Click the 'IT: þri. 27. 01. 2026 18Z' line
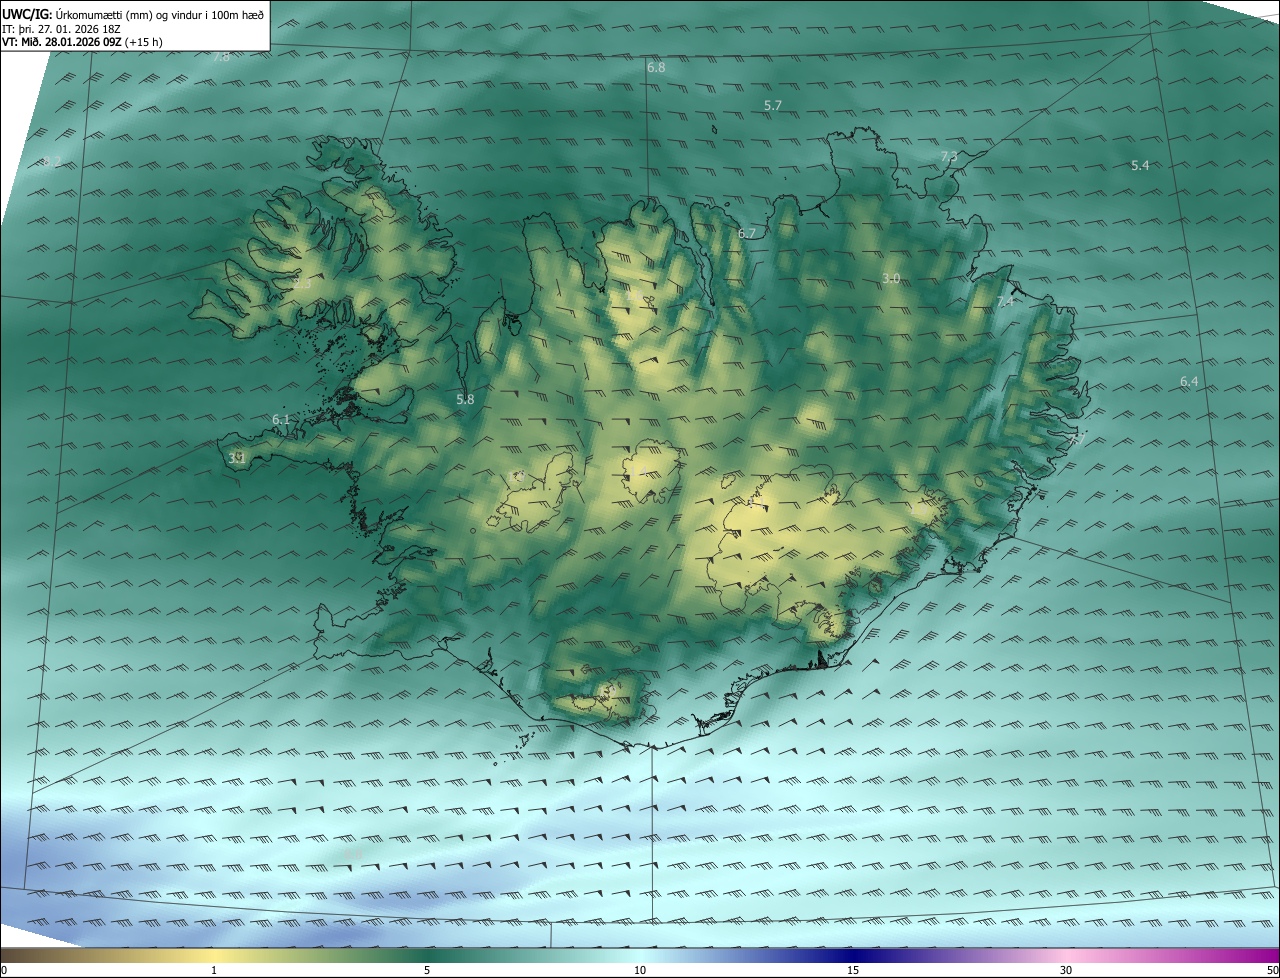1280x978 pixels. (62, 29)
